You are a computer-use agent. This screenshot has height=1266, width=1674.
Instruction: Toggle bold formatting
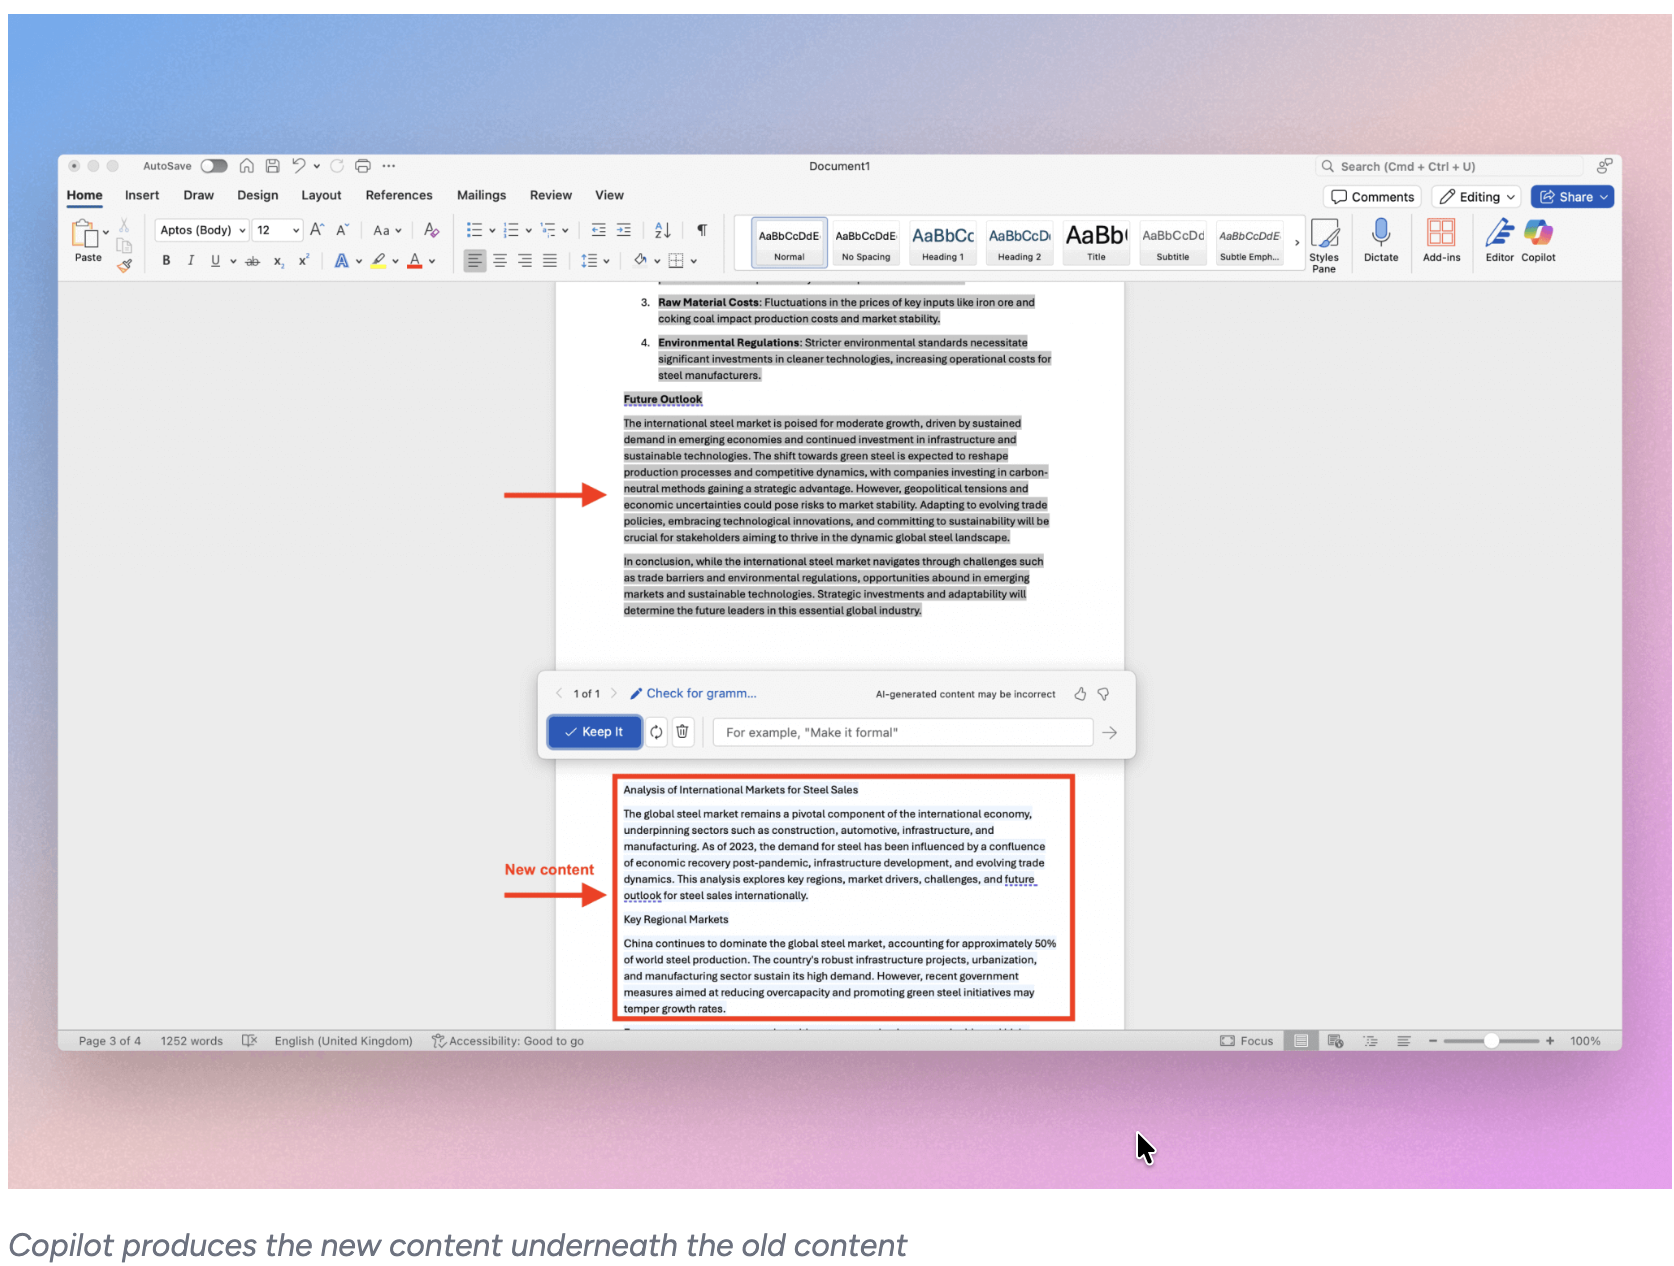click(166, 260)
